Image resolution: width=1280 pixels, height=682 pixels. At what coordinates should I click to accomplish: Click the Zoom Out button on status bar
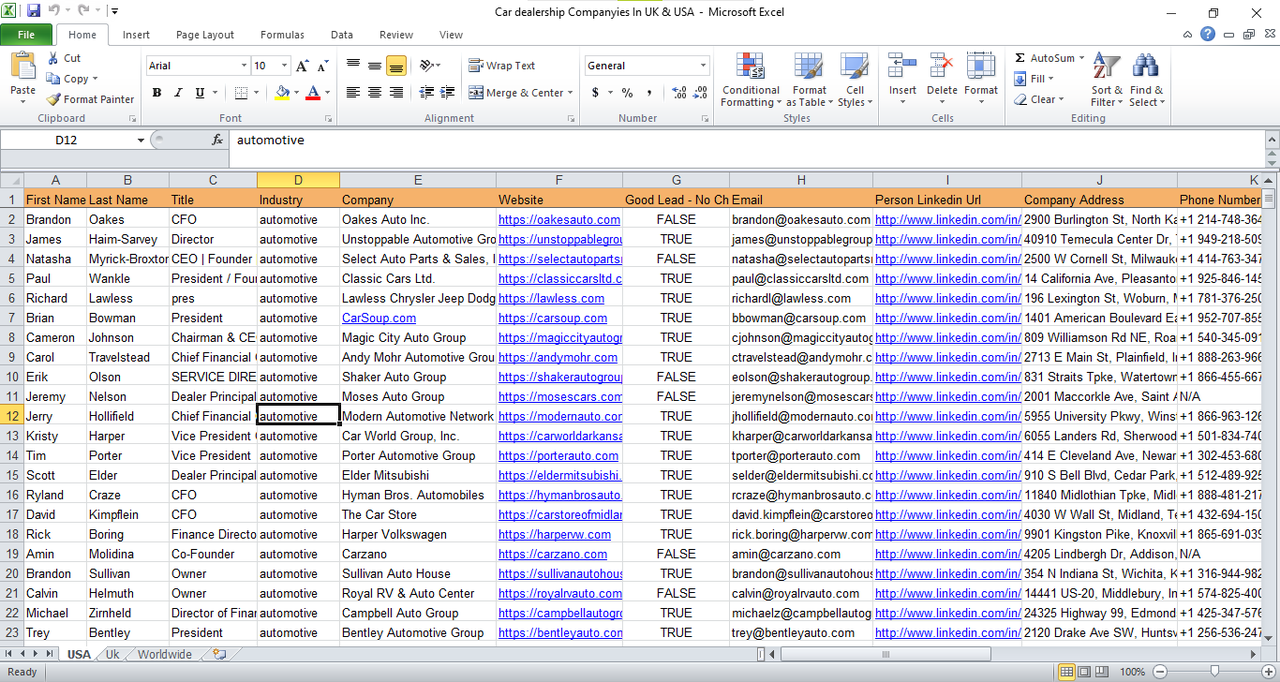pos(1159,671)
